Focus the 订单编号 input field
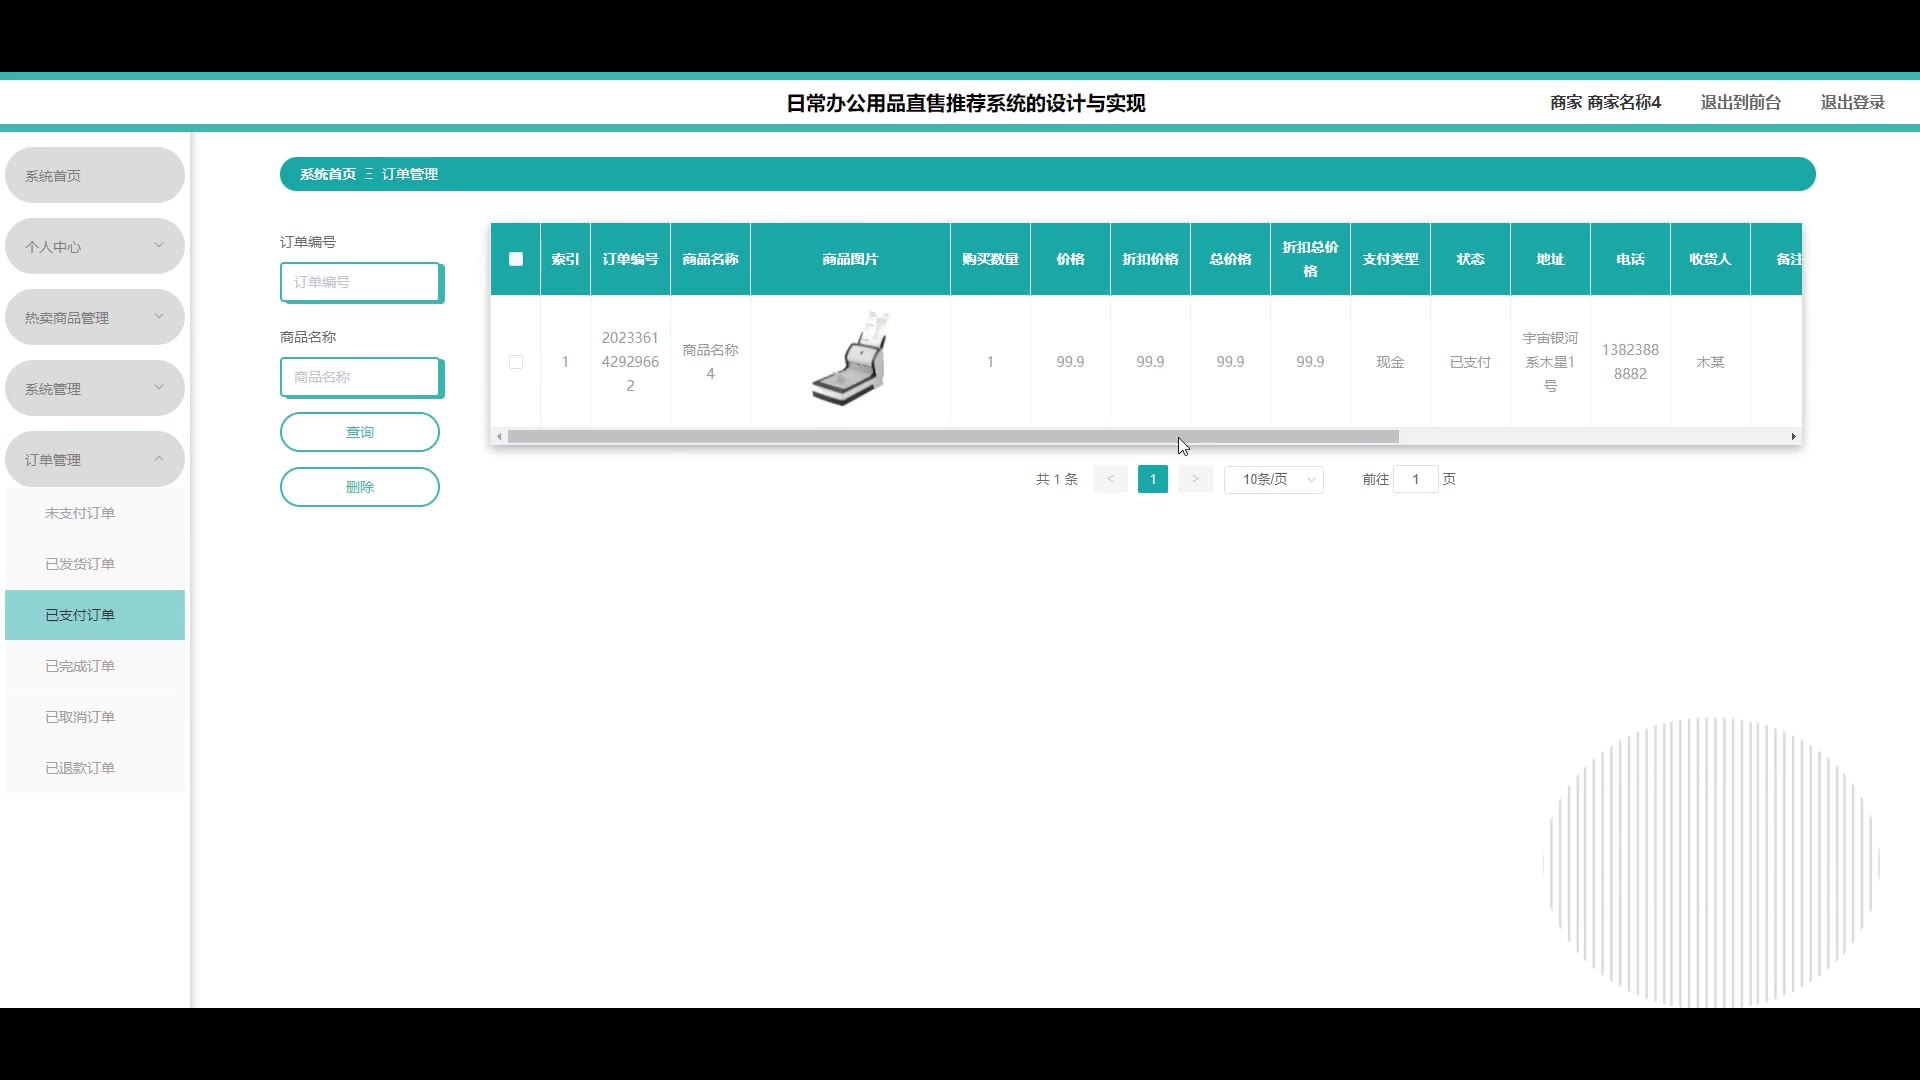Viewport: 1920px width, 1080px height. click(x=360, y=282)
